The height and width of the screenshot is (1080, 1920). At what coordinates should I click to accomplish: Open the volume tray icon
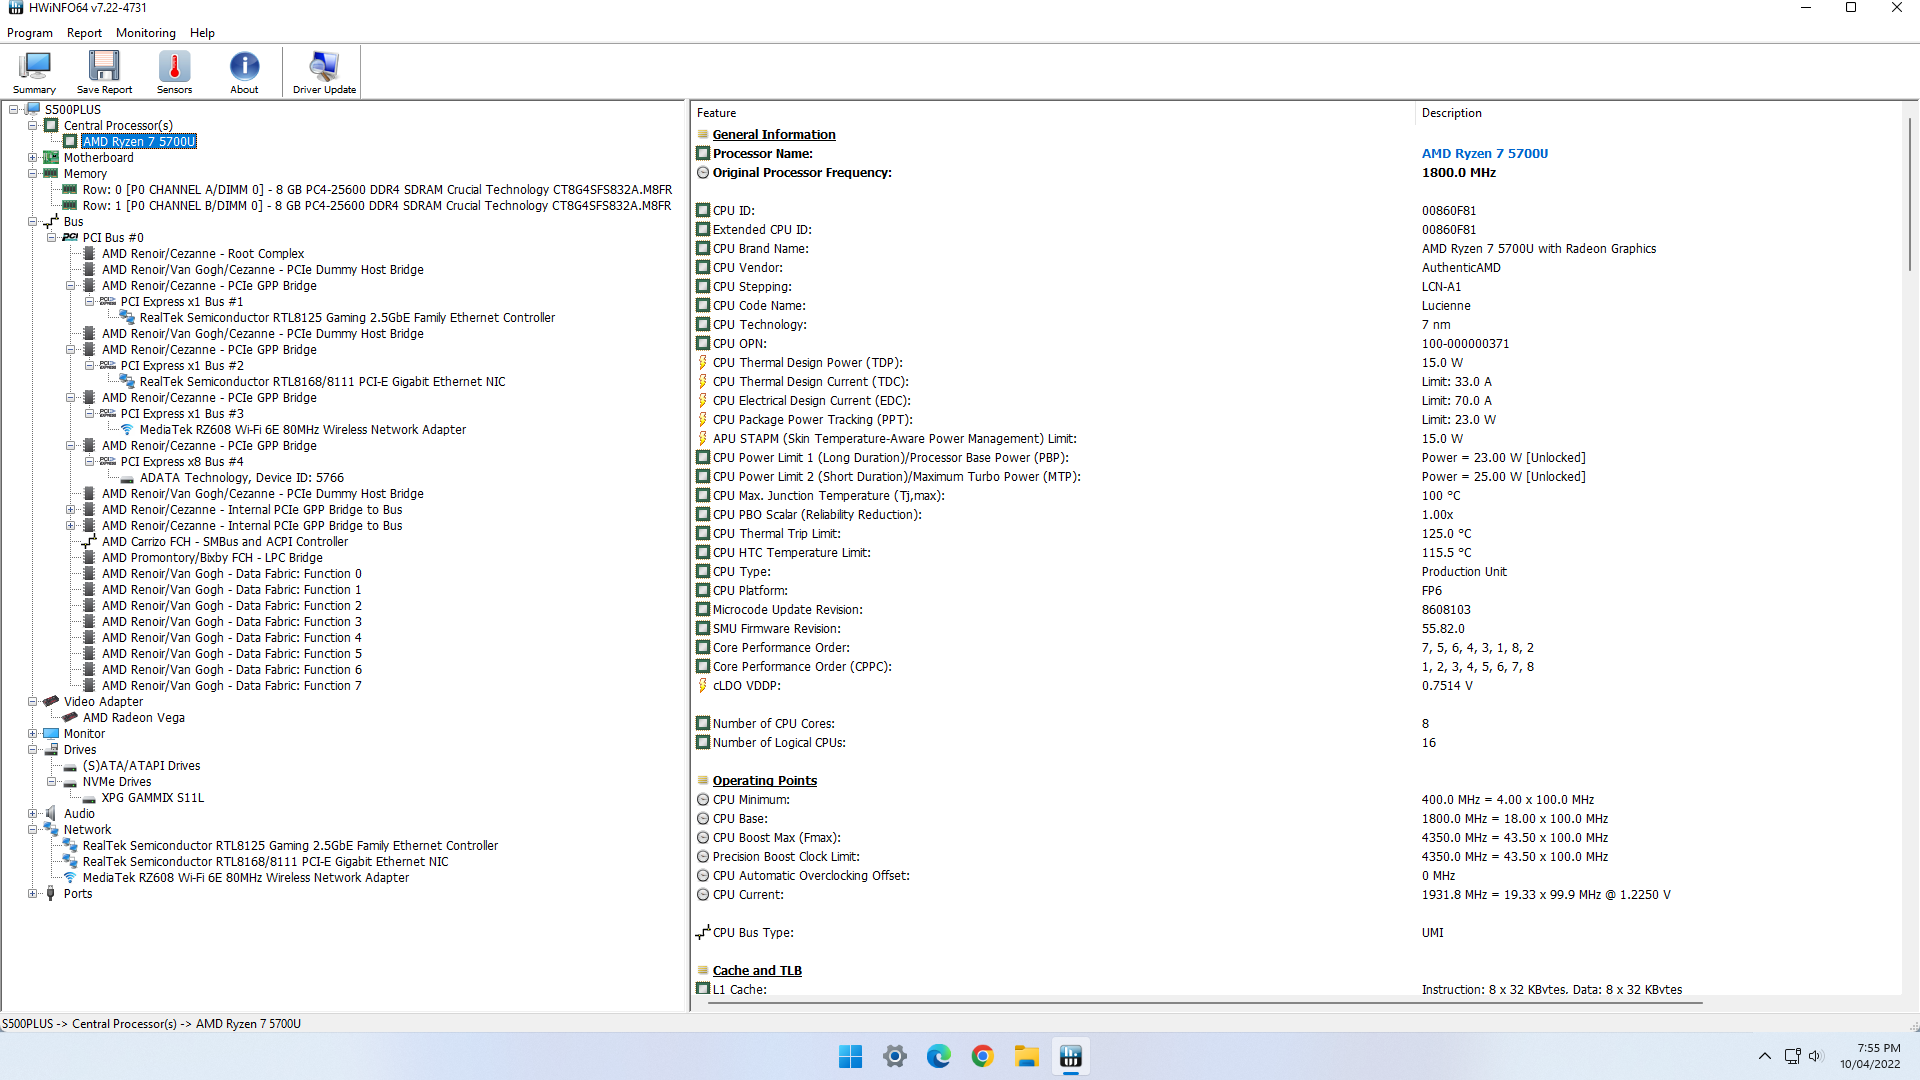(x=1815, y=1056)
